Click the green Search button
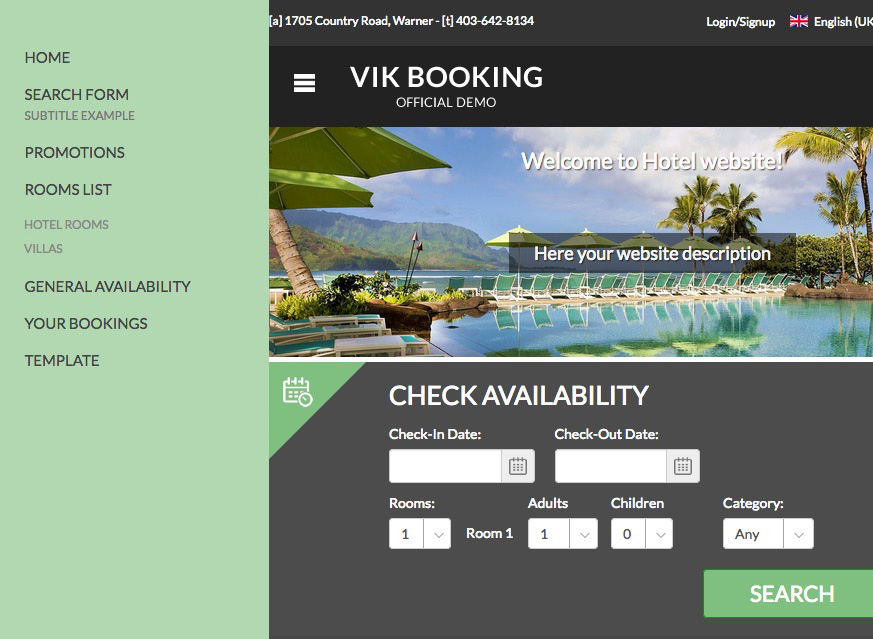The image size is (873, 639). (788, 593)
